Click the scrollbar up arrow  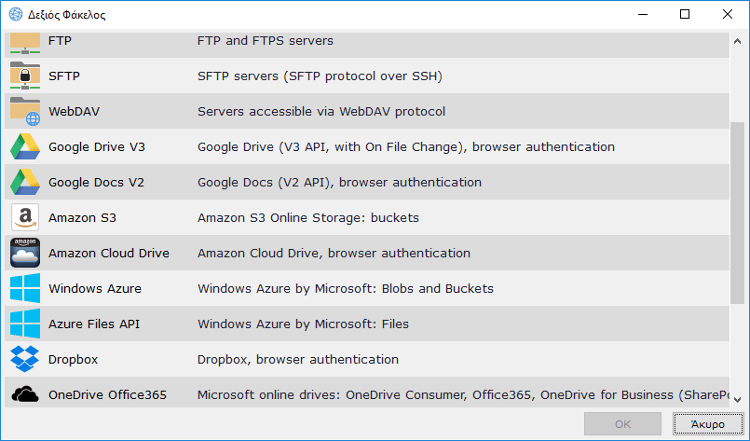coord(737,41)
